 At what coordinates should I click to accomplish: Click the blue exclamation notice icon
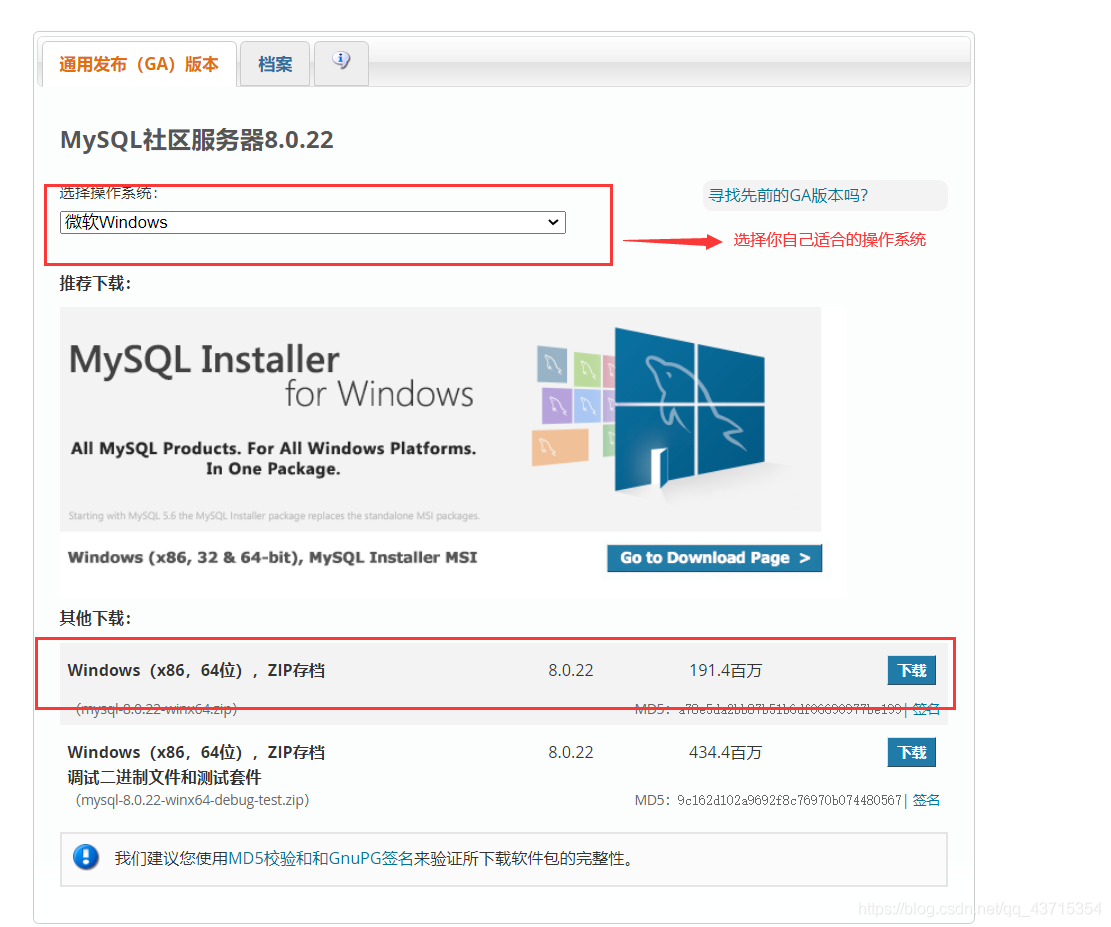86,857
